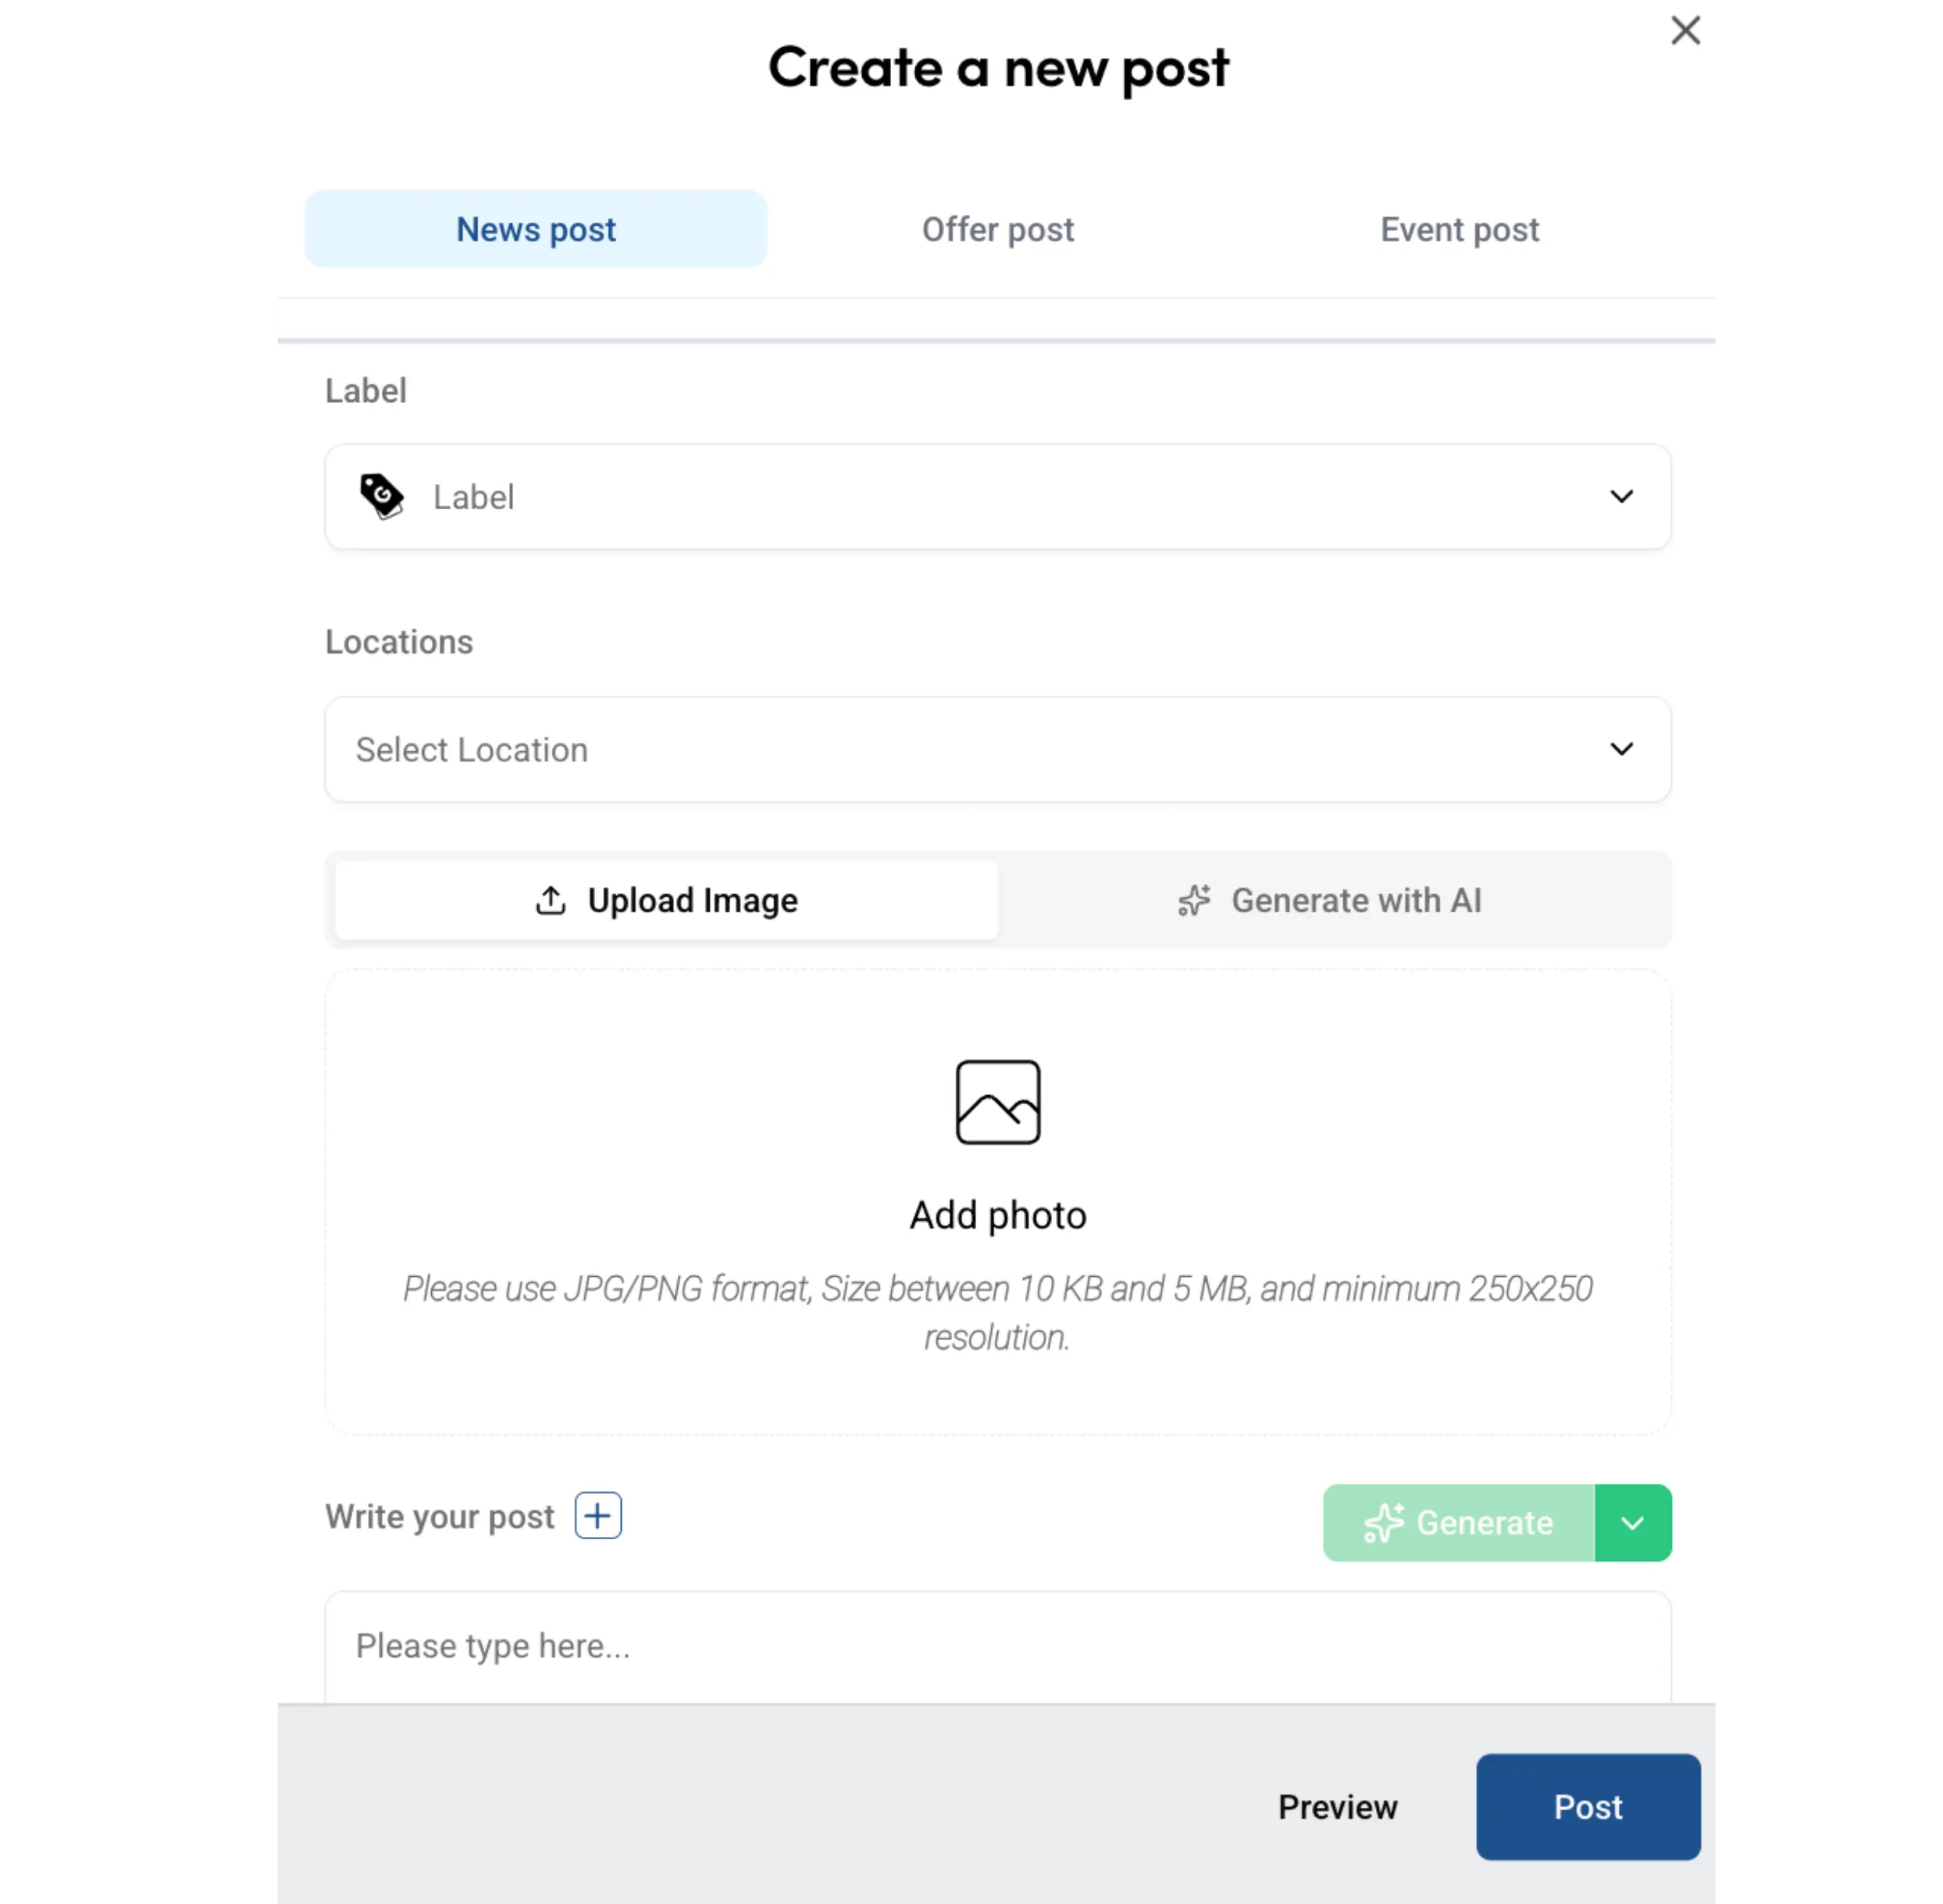Expand the Generate button dropdown arrow
1943x1904 pixels.
pyautogui.click(x=1632, y=1523)
